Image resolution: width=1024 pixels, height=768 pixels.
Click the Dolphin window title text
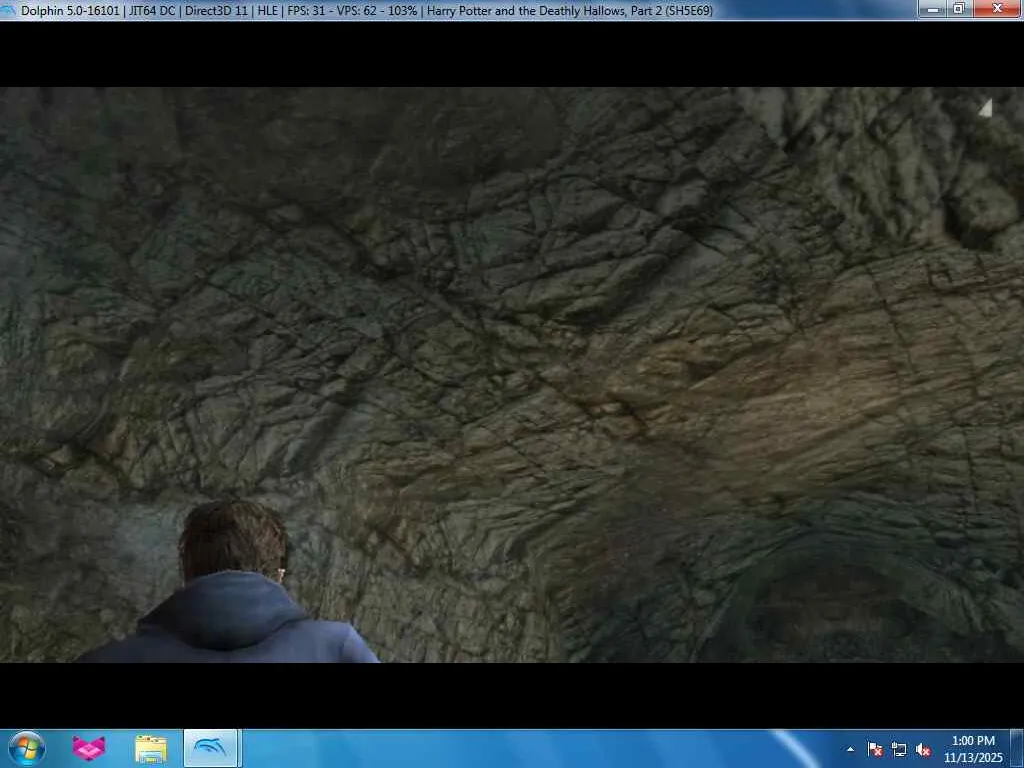(x=367, y=10)
